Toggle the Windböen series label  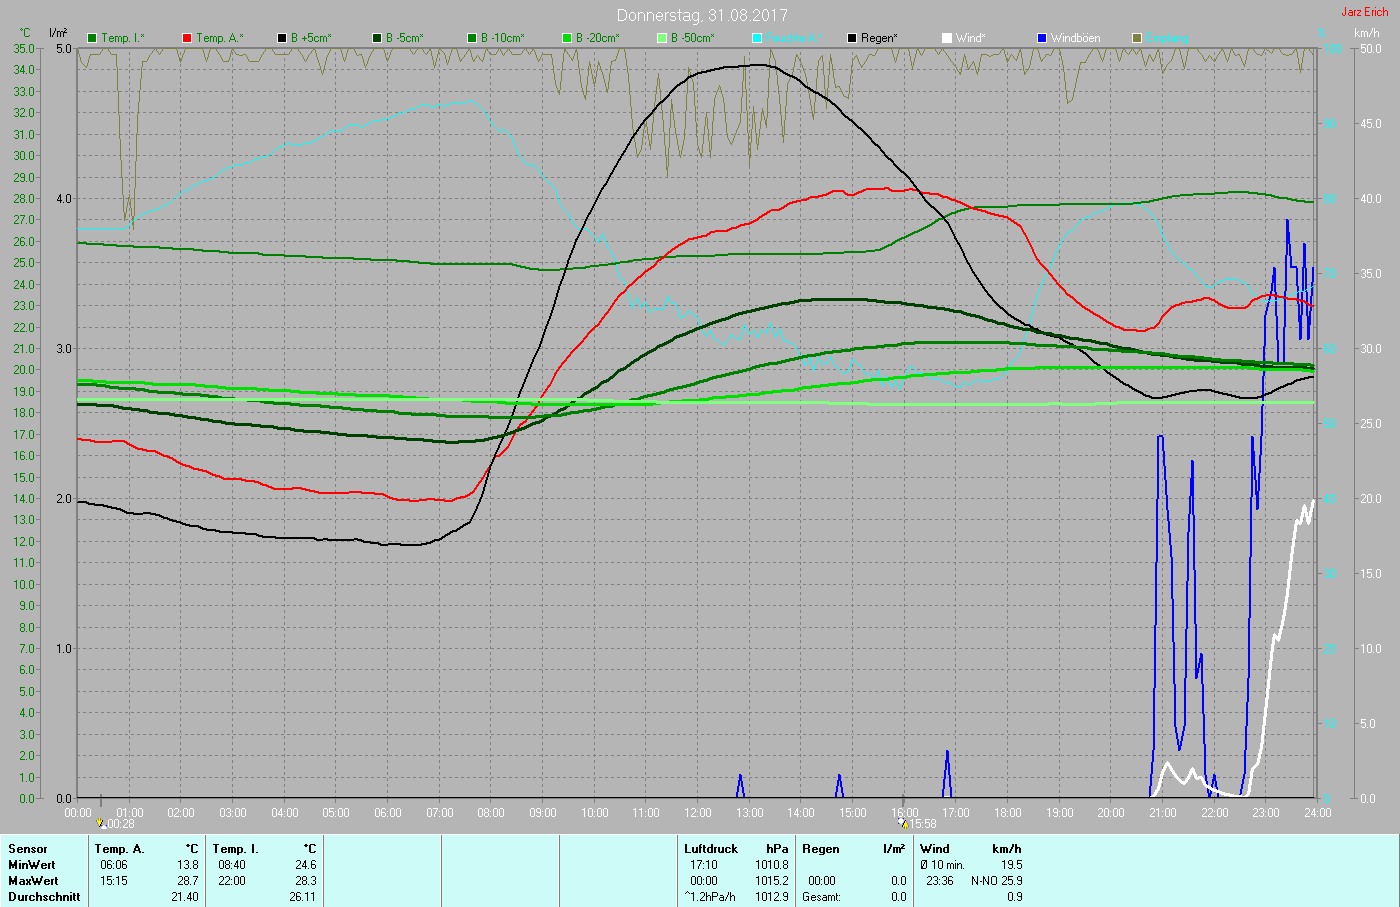point(1075,38)
